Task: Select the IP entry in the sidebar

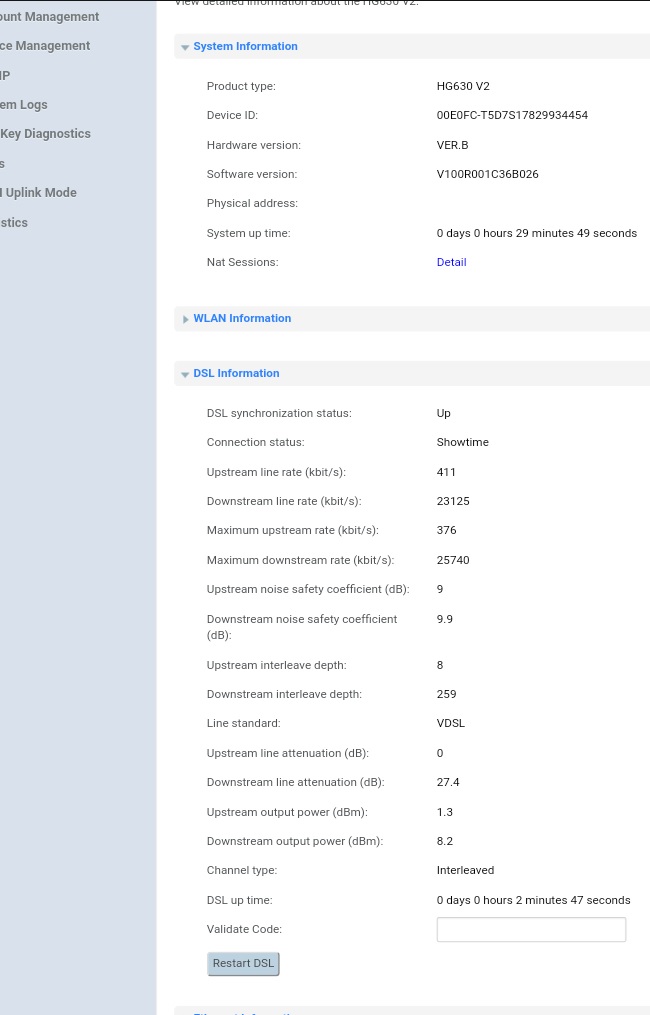Action: pos(5,75)
